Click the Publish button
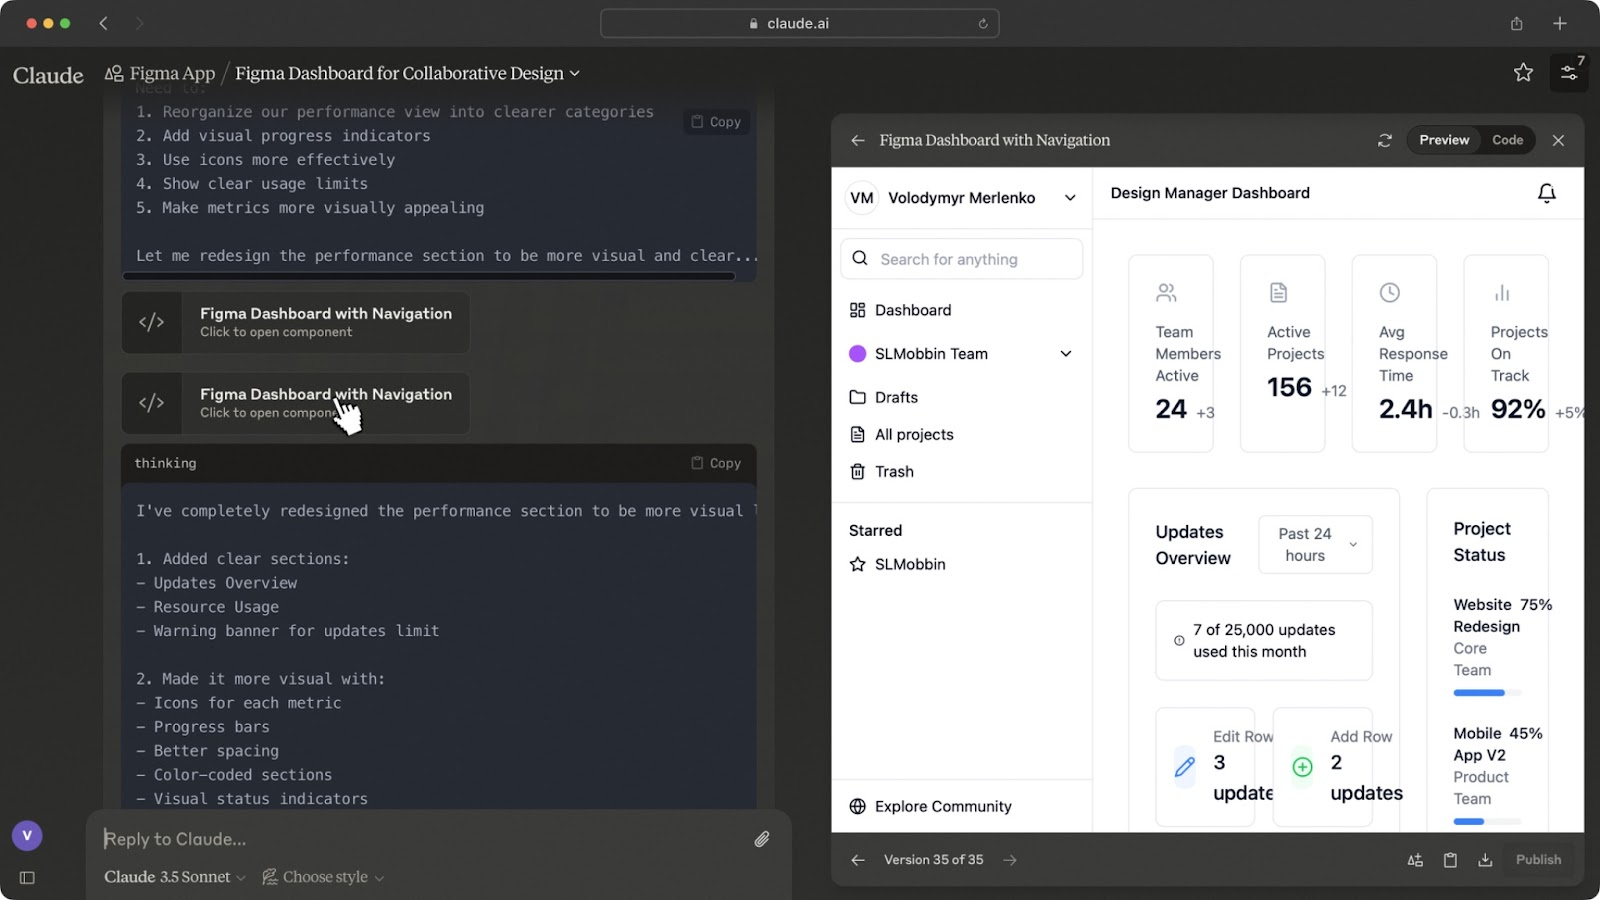The width and height of the screenshot is (1600, 900). pos(1538,860)
